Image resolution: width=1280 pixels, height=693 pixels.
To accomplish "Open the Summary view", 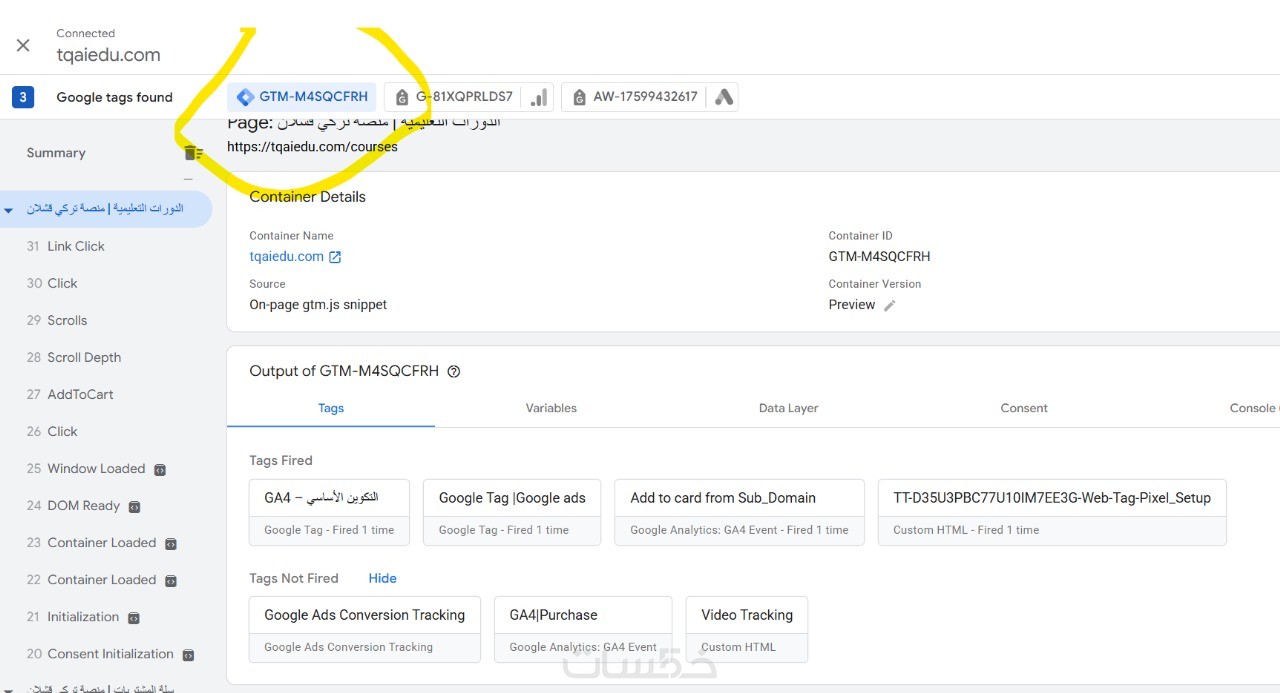I will coord(56,153).
